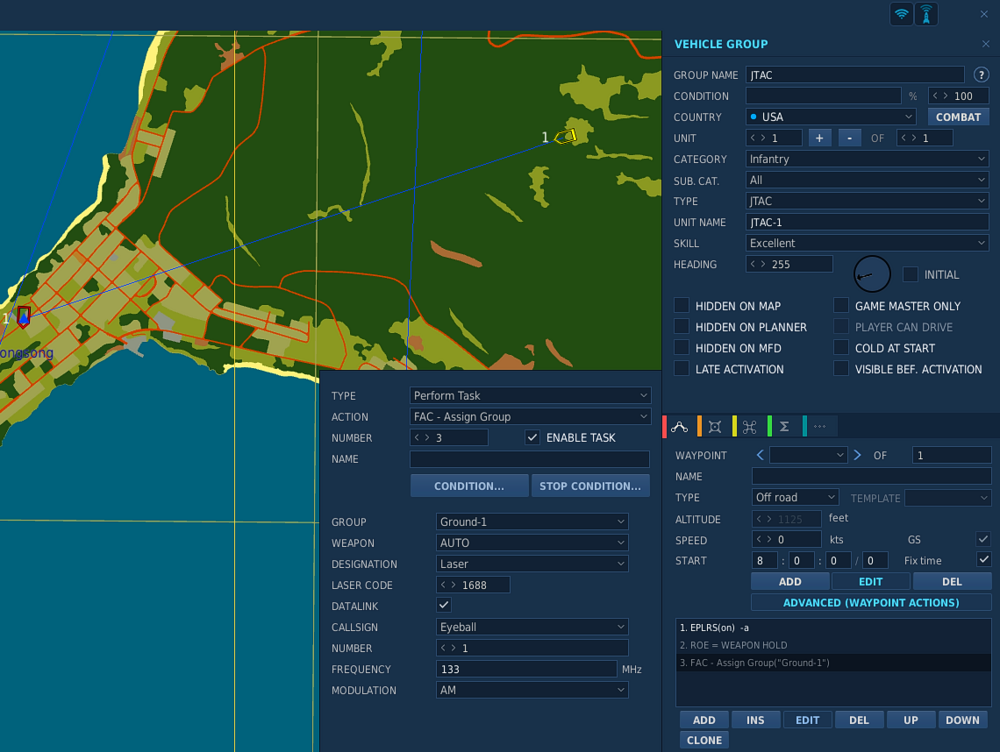Toggle the Enable Task checkbox
This screenshot has height=752, width=1000.
(x=532, y=438)
